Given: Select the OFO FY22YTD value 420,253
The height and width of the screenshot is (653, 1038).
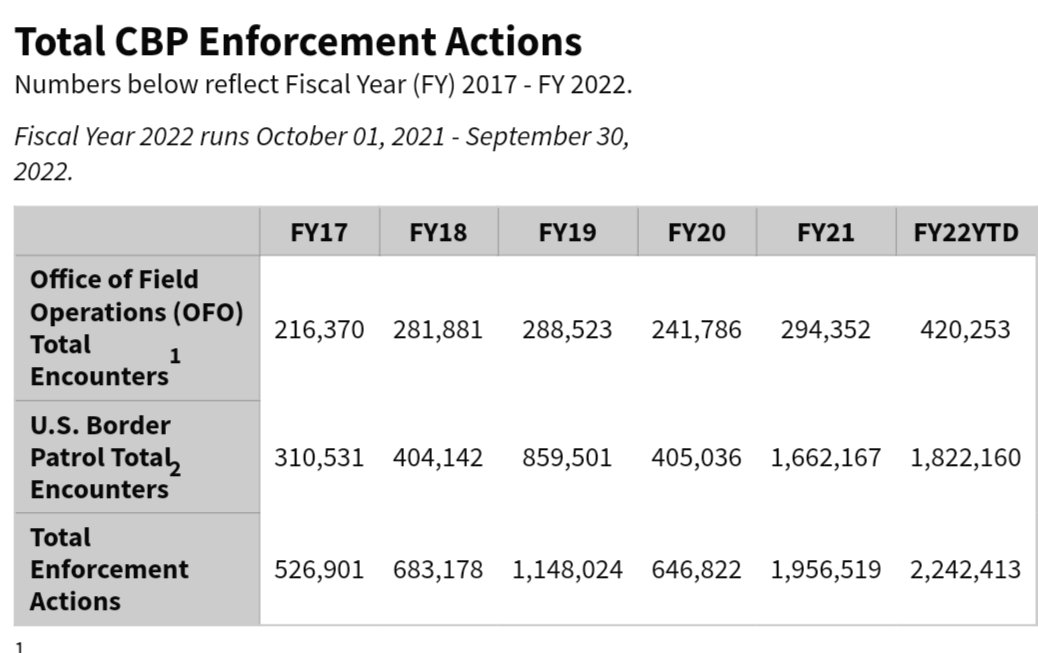Looking at the screenshot, I should click(966, 329).
